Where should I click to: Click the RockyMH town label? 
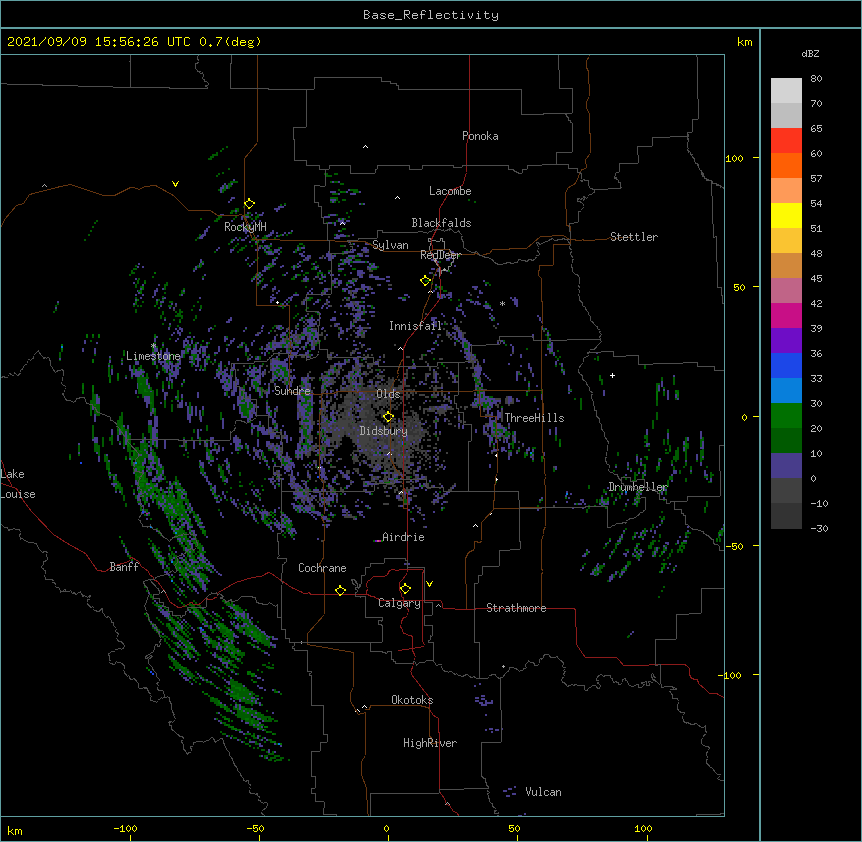pyautogui.click(x=245, y=226)
